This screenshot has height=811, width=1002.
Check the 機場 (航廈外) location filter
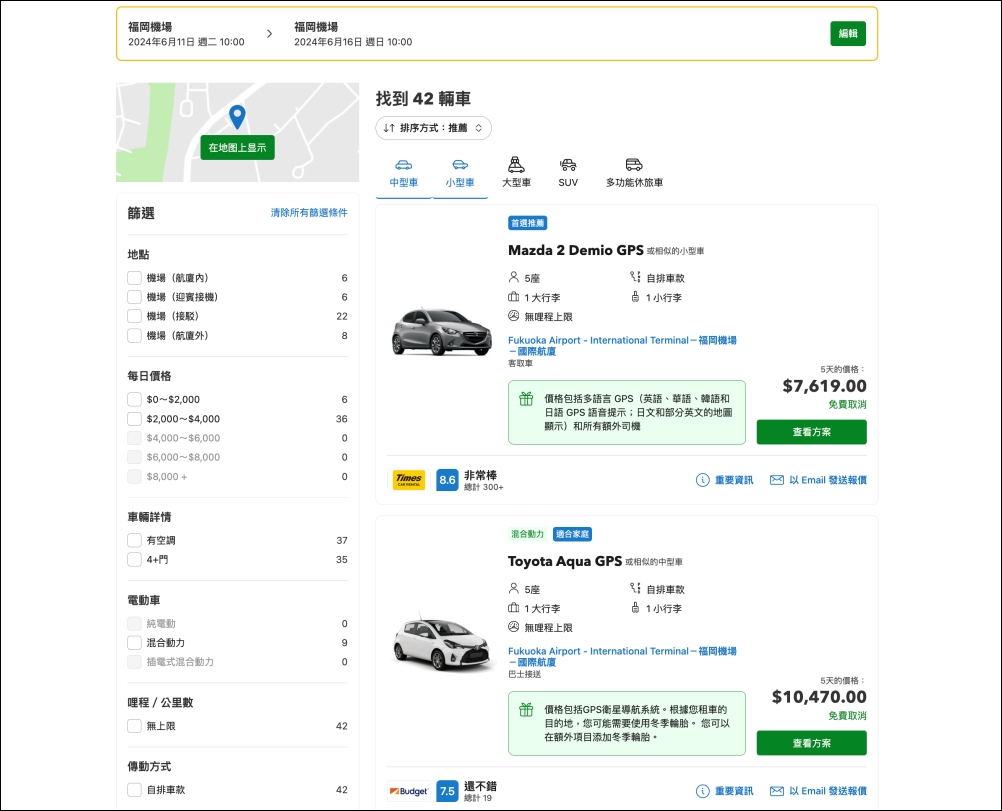[x=134, y=336]
